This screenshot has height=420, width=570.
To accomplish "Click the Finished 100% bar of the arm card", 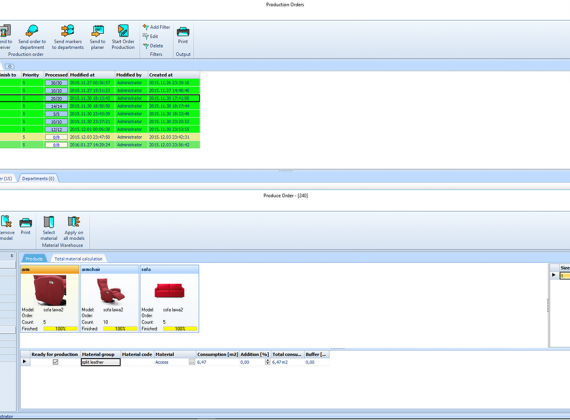I will [60, 329].
